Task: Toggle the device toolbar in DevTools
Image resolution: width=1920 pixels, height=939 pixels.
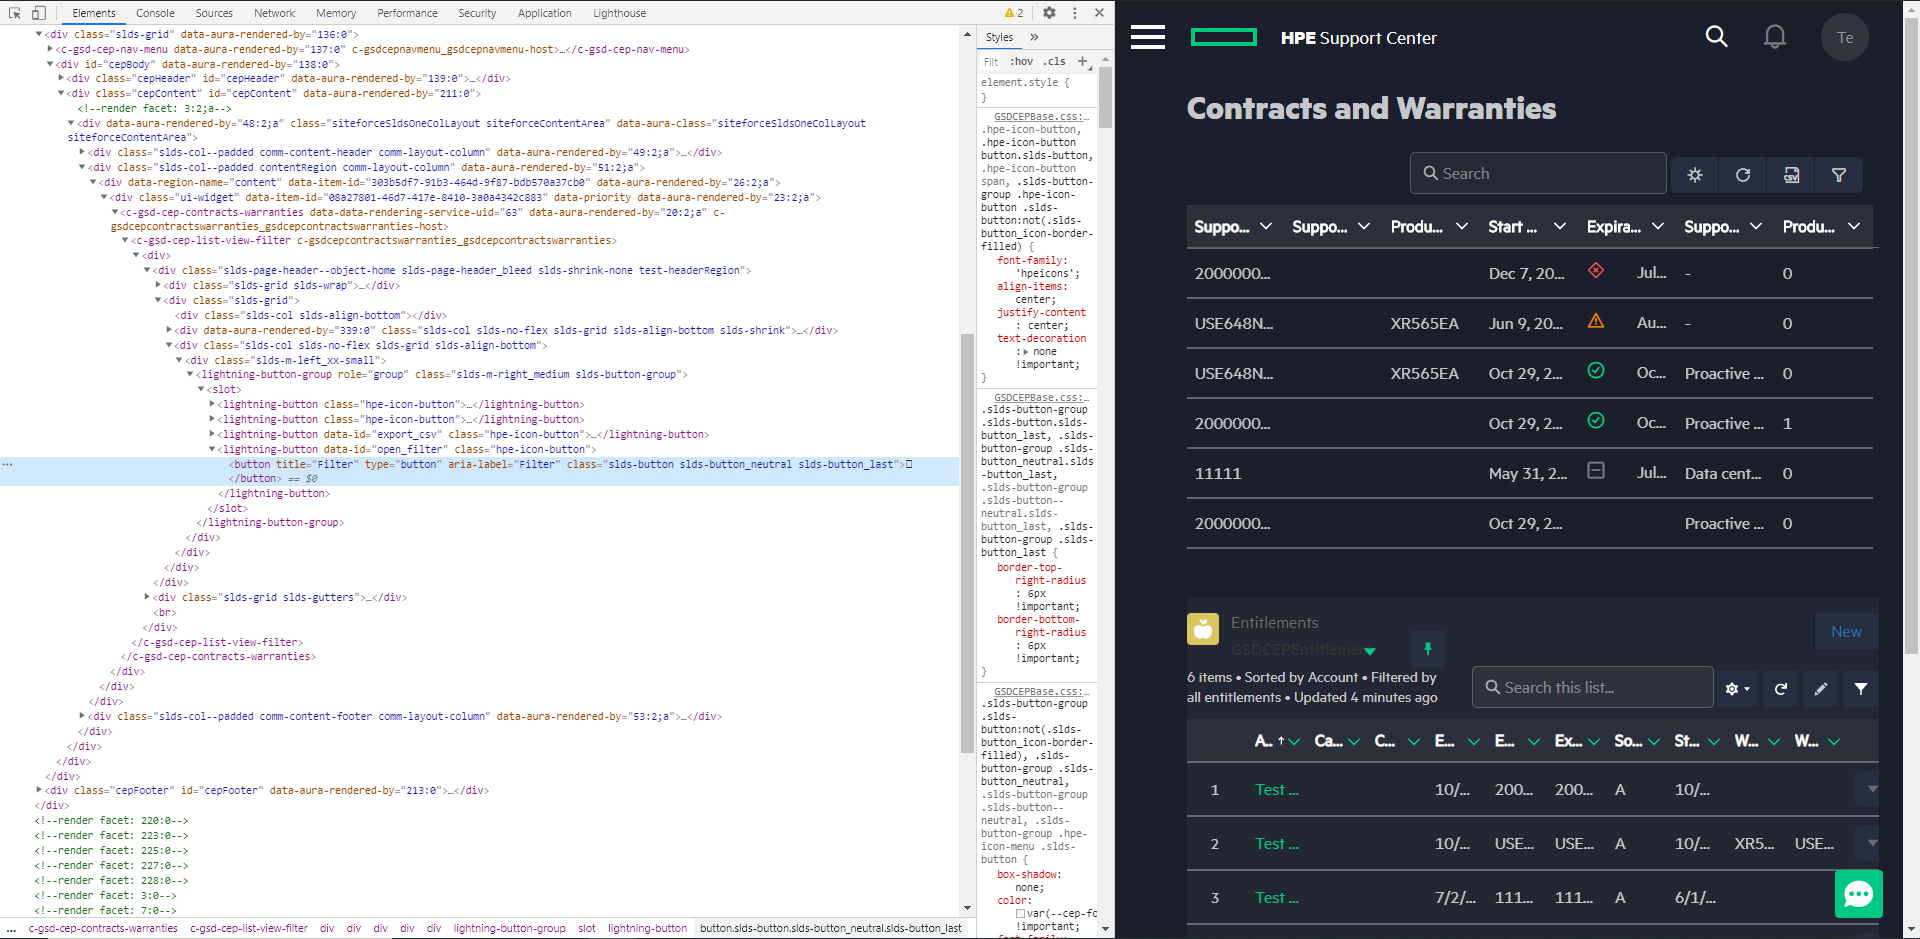Action: [38, 13]
